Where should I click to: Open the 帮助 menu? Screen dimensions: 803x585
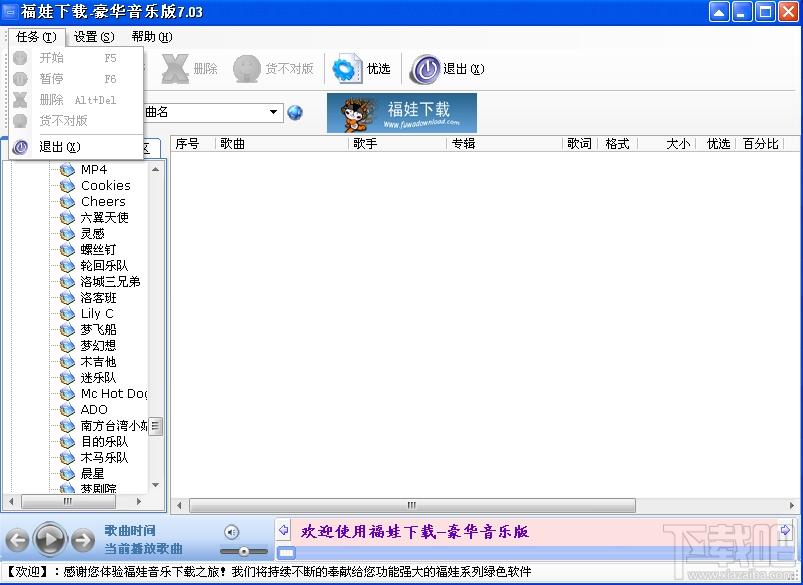pos(151,37)
